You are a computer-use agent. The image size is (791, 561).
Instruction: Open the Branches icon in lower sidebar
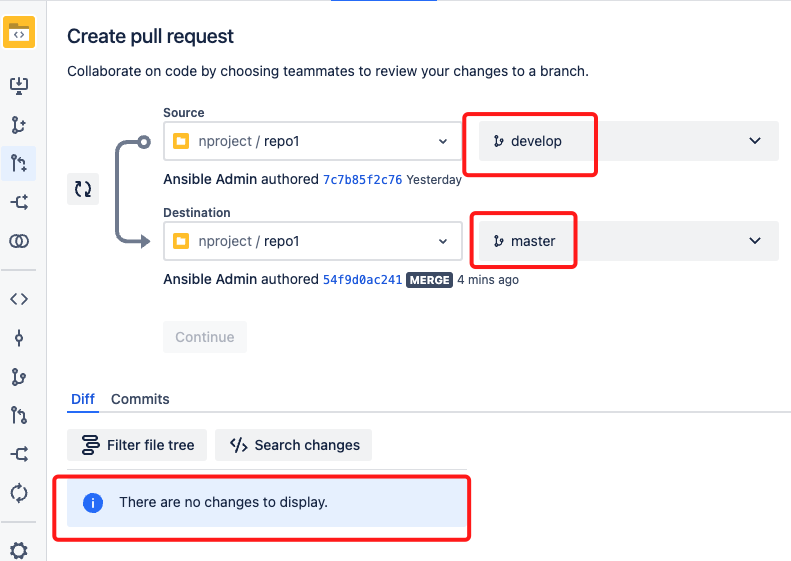(19, 377)
